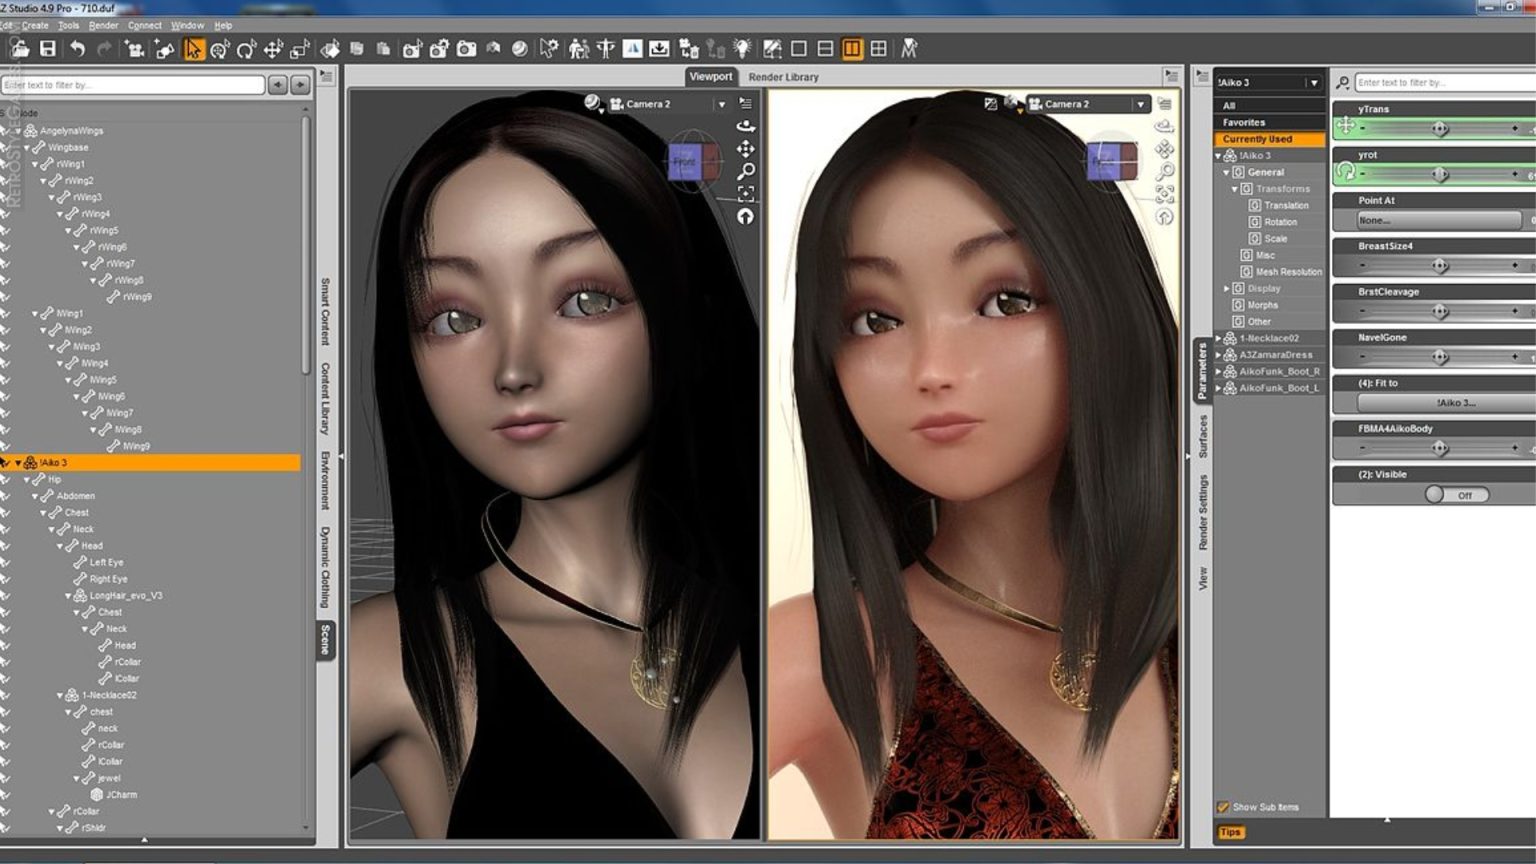Uncheck the Show Sub Items checkbox
This screenshot has width=1536, height=864.
point(1222,807)
